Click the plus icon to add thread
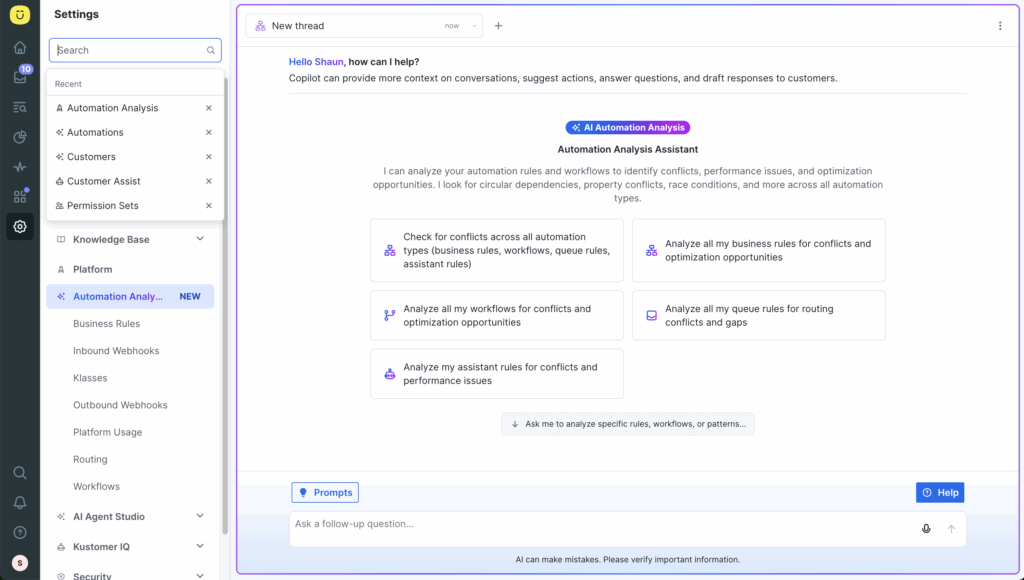The height and width of the screenshot is (580, 1024). [498, 26]
